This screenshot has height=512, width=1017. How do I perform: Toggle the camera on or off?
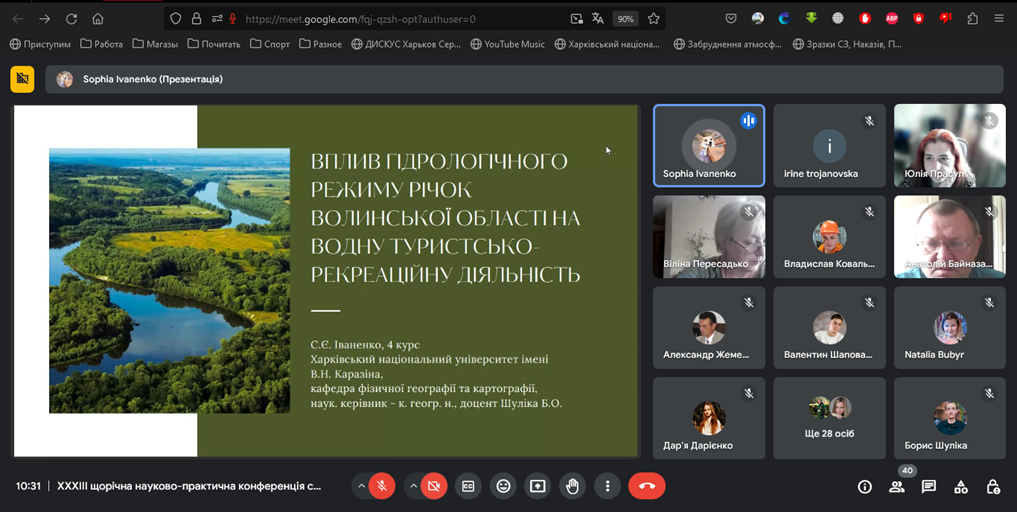[x=433, y=486]
